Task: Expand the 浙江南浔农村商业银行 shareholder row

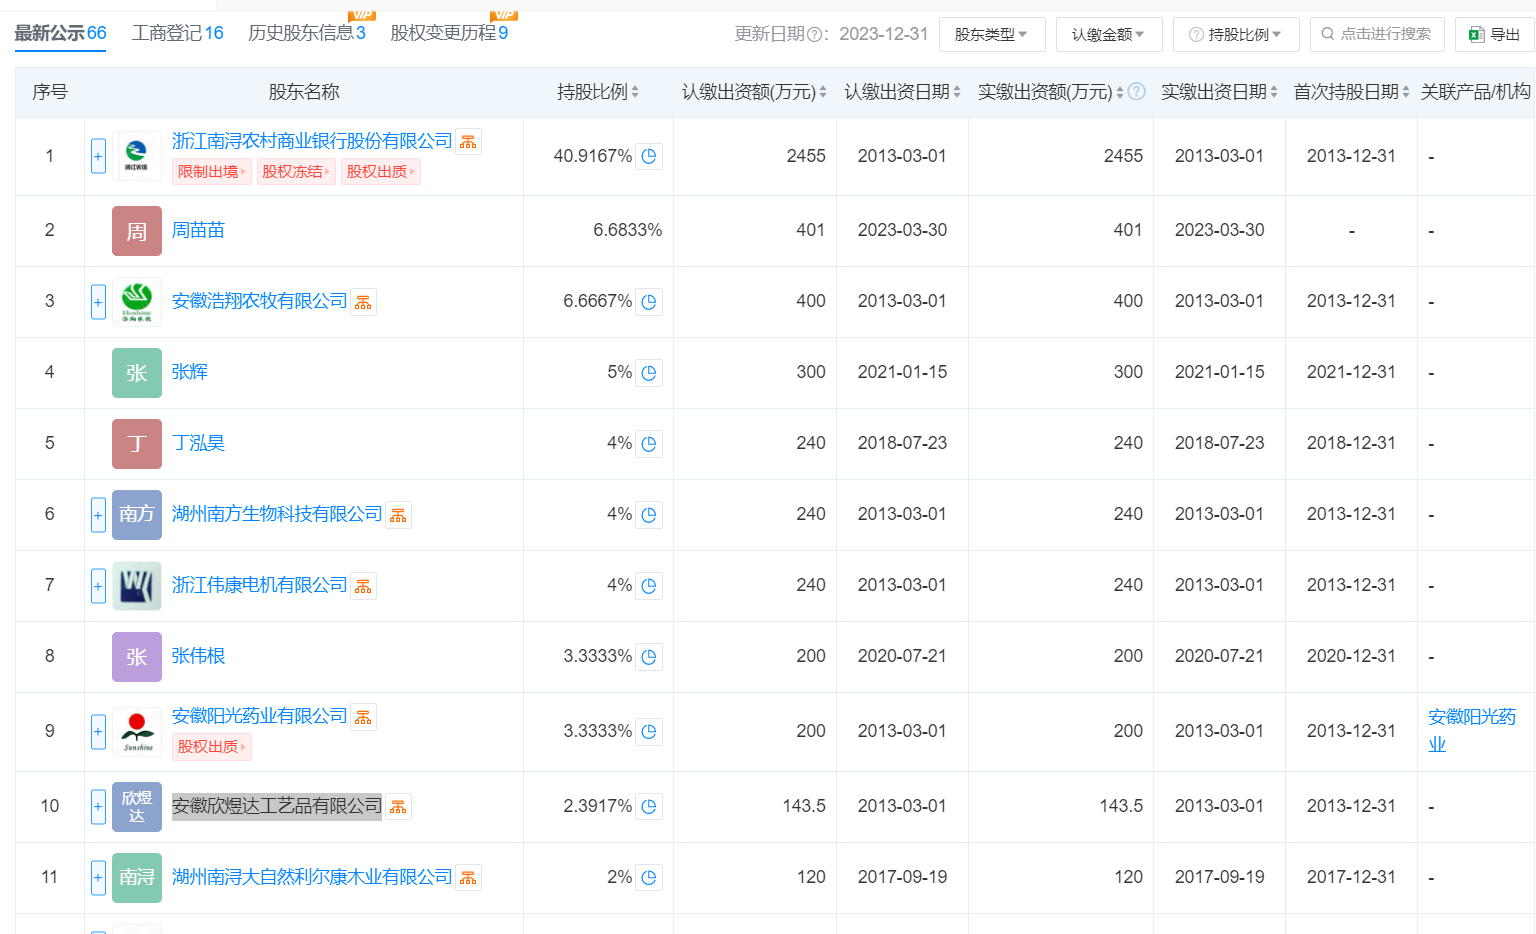Action: pos(98,156)
